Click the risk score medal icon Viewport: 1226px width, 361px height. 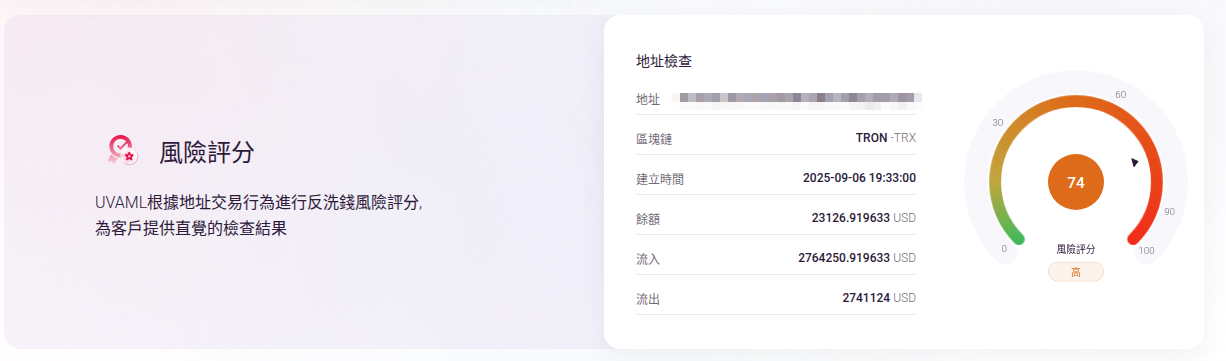tap(122, 150)
